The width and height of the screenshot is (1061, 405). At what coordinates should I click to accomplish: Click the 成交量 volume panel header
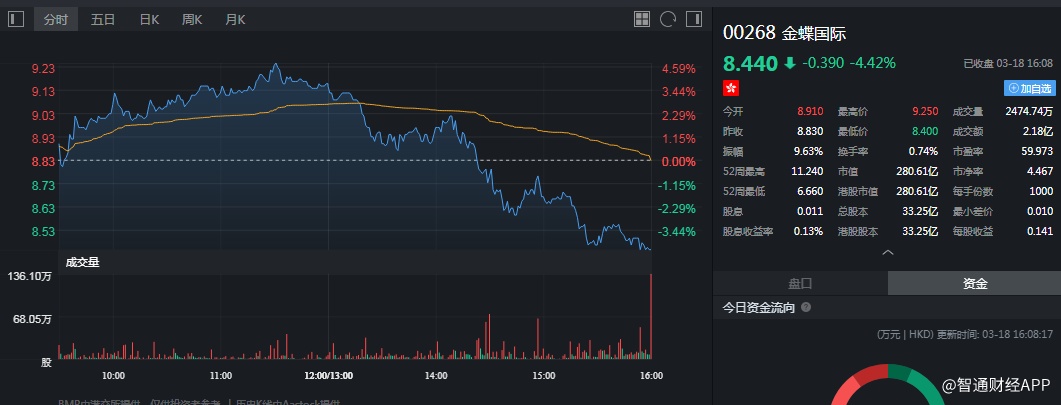82,262
